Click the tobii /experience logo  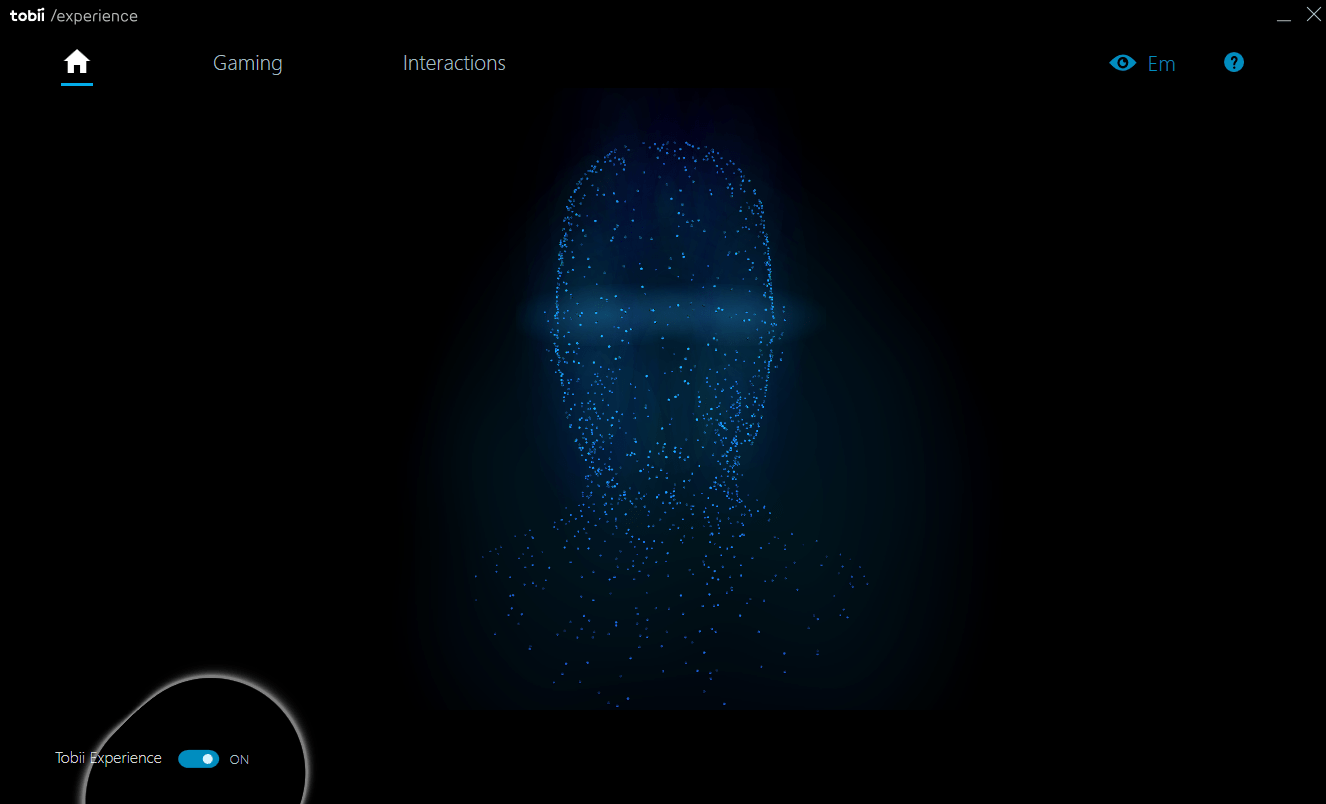click(74, 15)
